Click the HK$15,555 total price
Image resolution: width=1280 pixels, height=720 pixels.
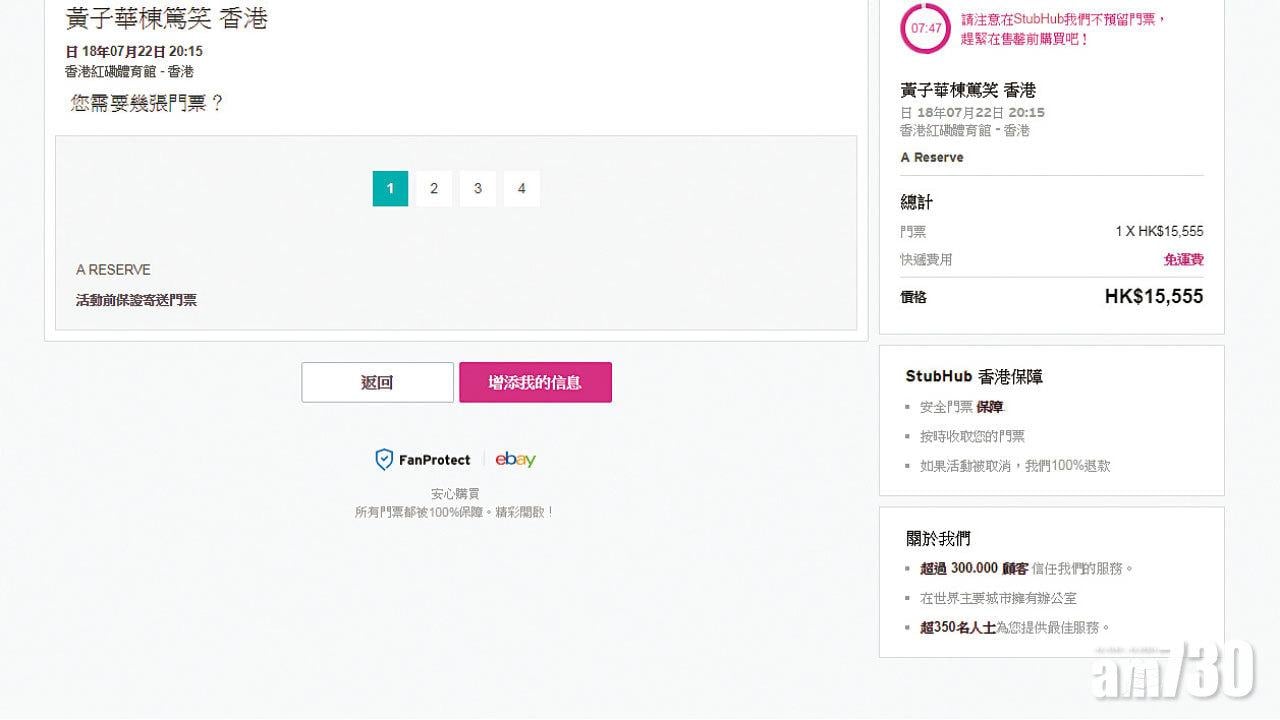pyautogui.click(x=1153, y=296)
